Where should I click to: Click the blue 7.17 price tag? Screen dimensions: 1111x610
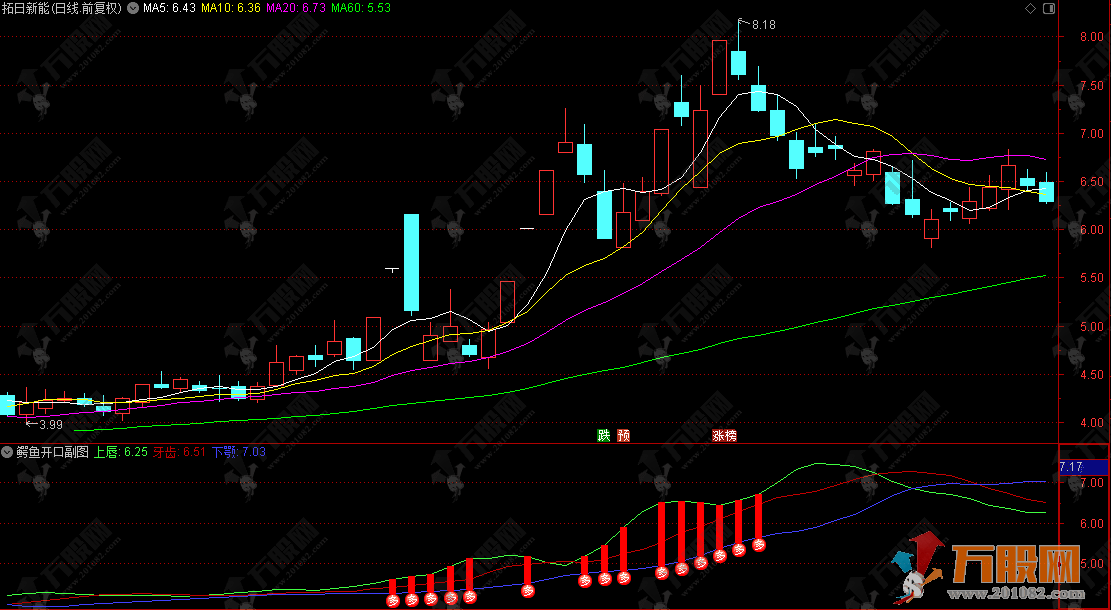pyautogui.click(x=1070, y=467)
